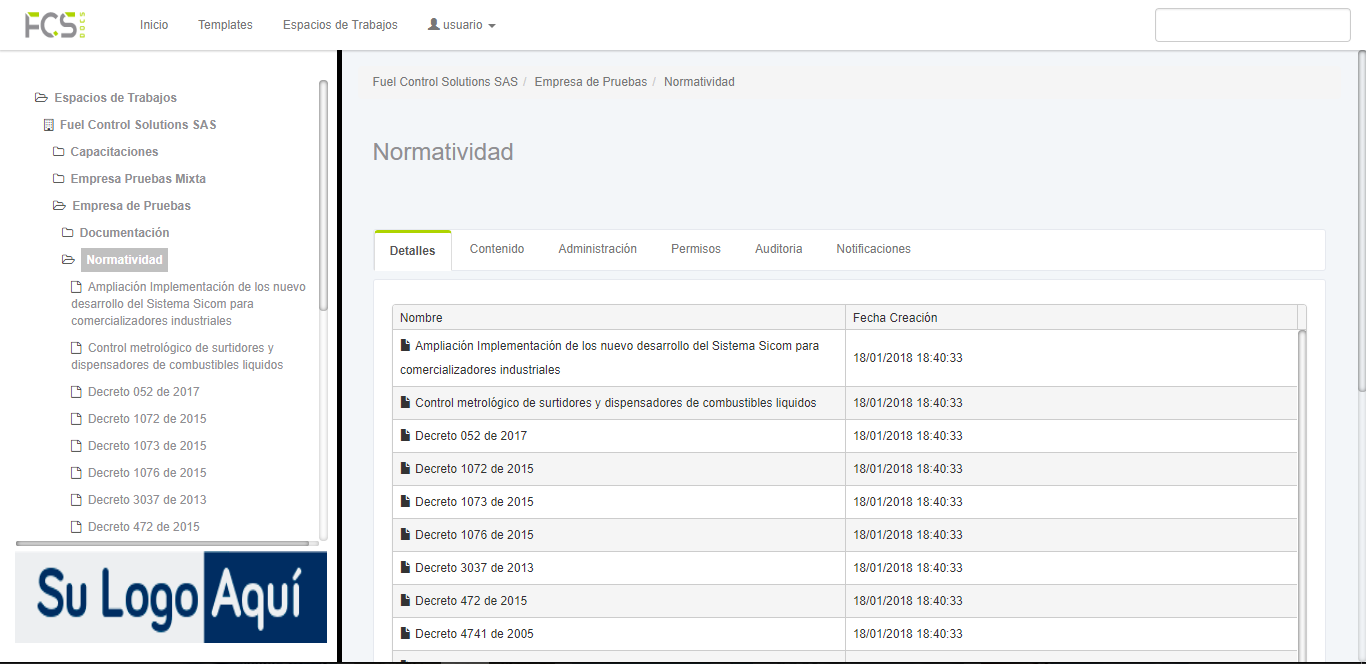Collapse the Empresa de Pruebas folder
This screenshot has height=664, width=1366.
click(59, 206)
